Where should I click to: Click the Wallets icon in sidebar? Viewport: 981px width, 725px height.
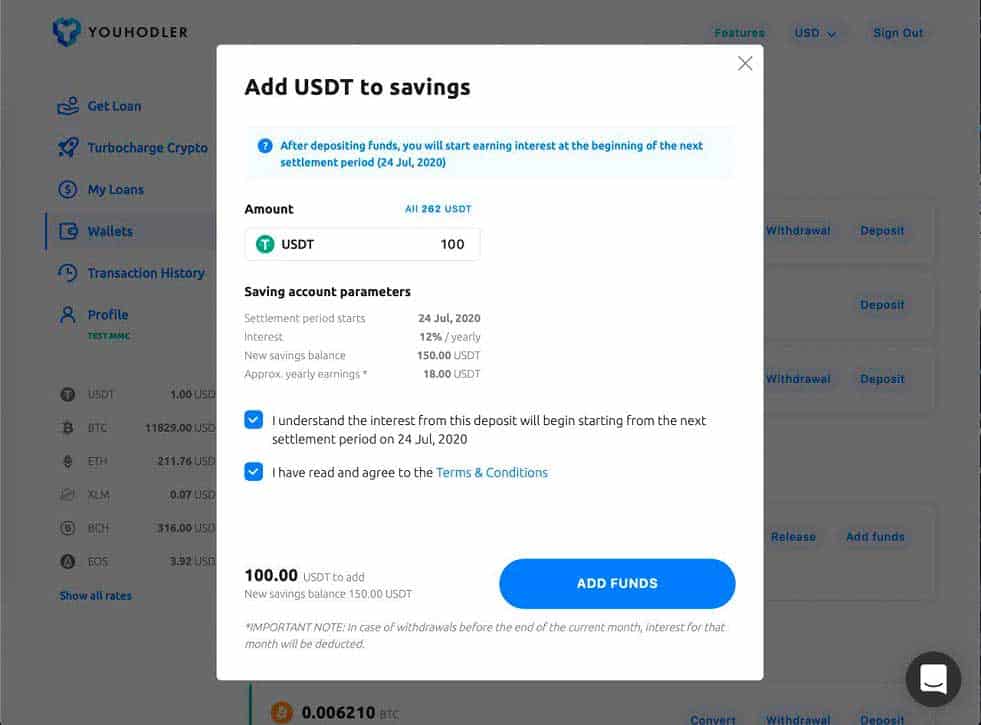[x=68, y=231]
